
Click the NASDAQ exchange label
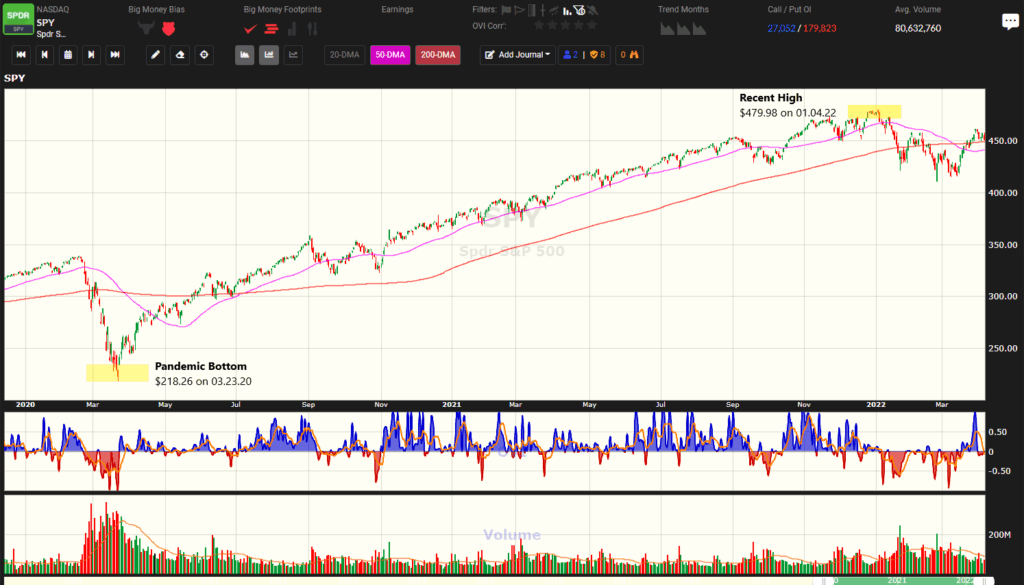(x=53, y=9)
